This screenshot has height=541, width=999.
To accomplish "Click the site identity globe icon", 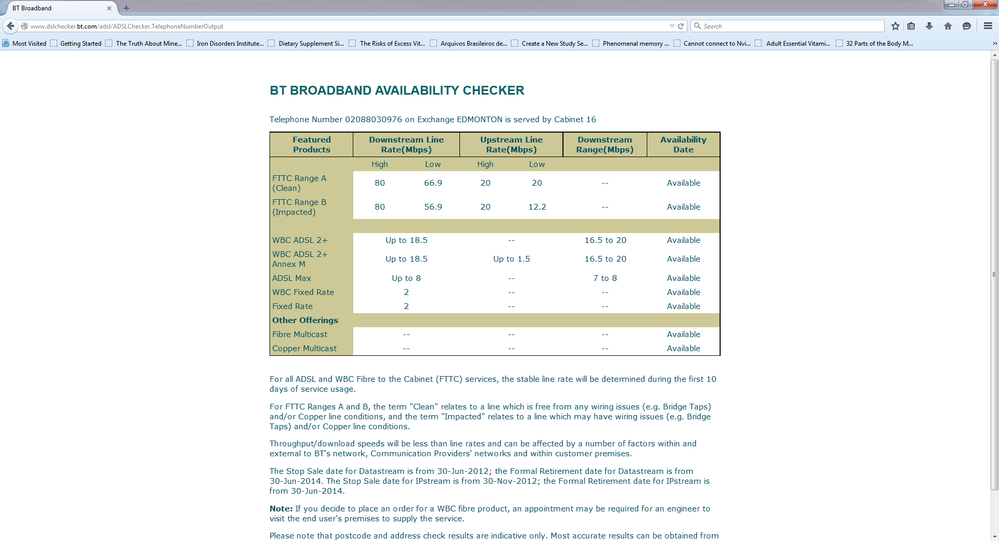I will click(24, 26).
